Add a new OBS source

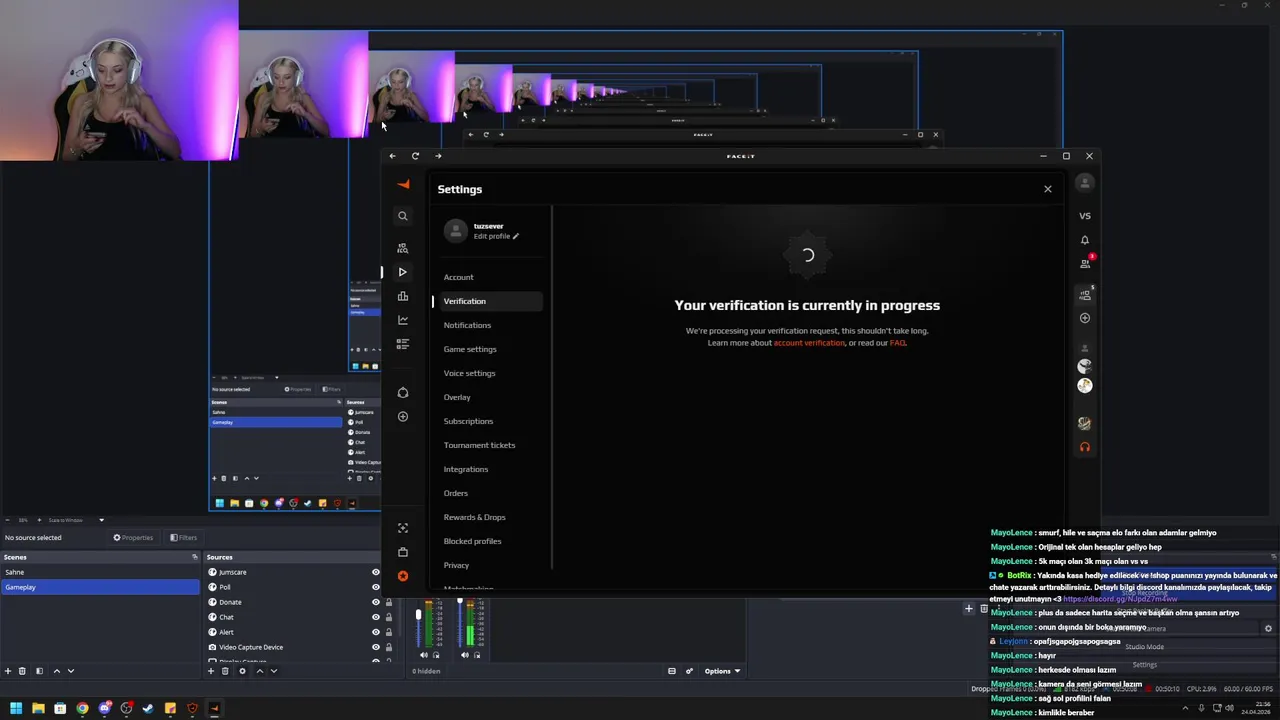[x=211, y=671]
